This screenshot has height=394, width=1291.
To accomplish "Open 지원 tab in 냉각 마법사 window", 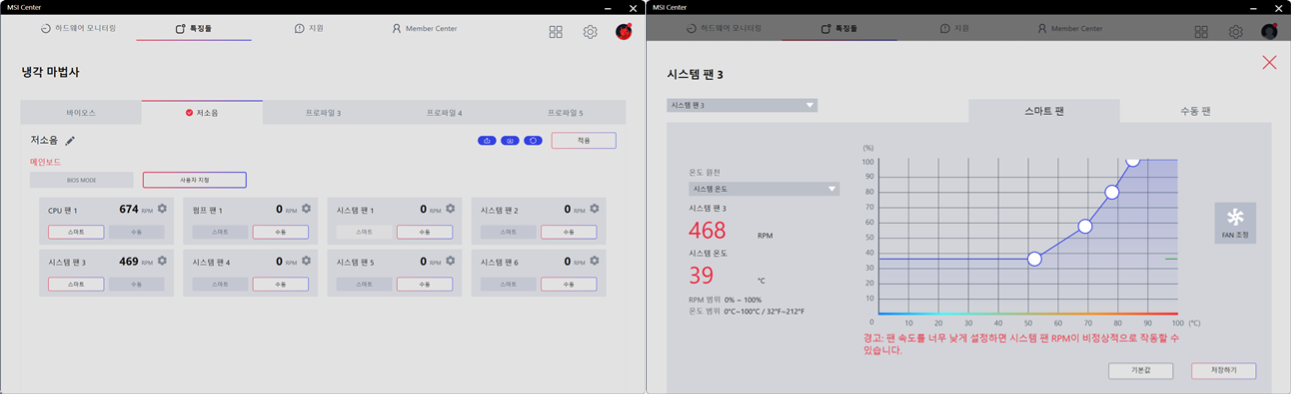I will click(310, 28).
